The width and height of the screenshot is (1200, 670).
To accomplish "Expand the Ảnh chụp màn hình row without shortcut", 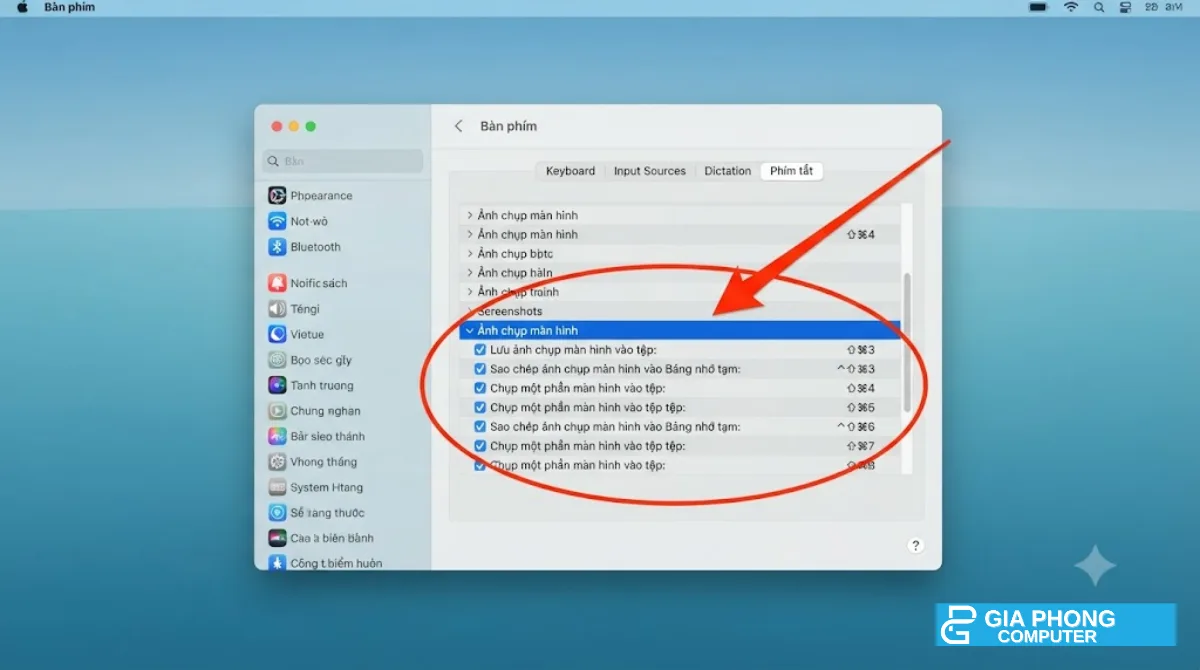I will [x=470, y=216].
